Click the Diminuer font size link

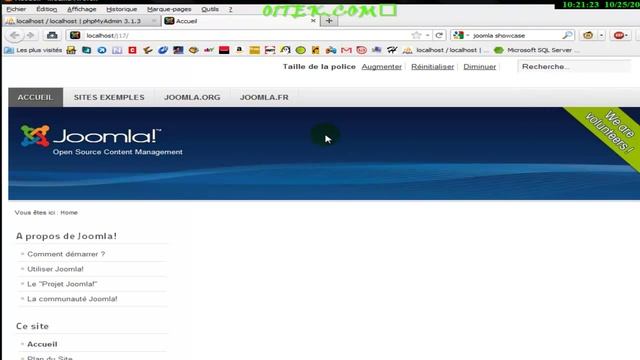point(480,67)
